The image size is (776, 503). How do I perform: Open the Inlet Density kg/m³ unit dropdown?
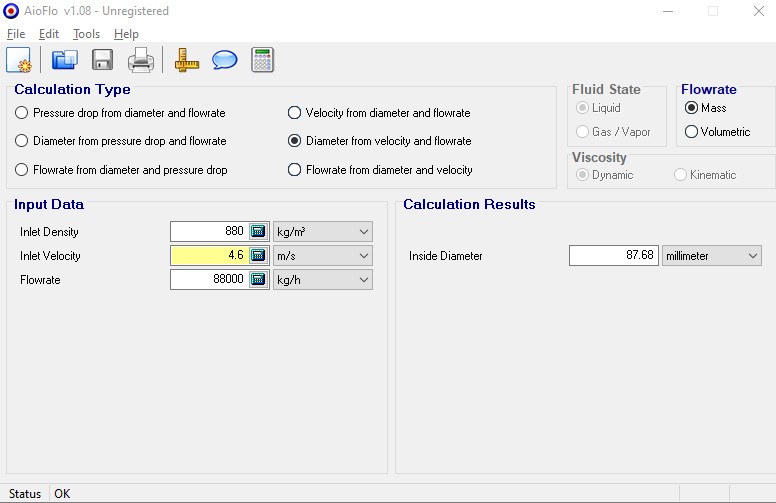tap(322, 232)
